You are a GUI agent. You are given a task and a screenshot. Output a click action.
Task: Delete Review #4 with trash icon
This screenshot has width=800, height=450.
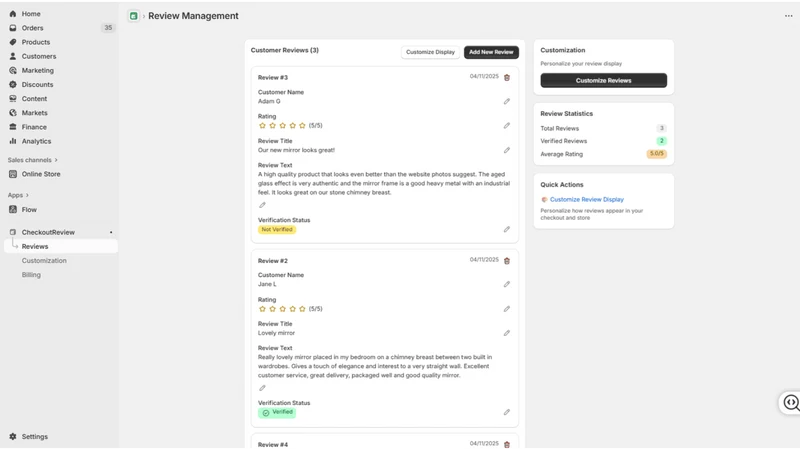tap(507, 445)
